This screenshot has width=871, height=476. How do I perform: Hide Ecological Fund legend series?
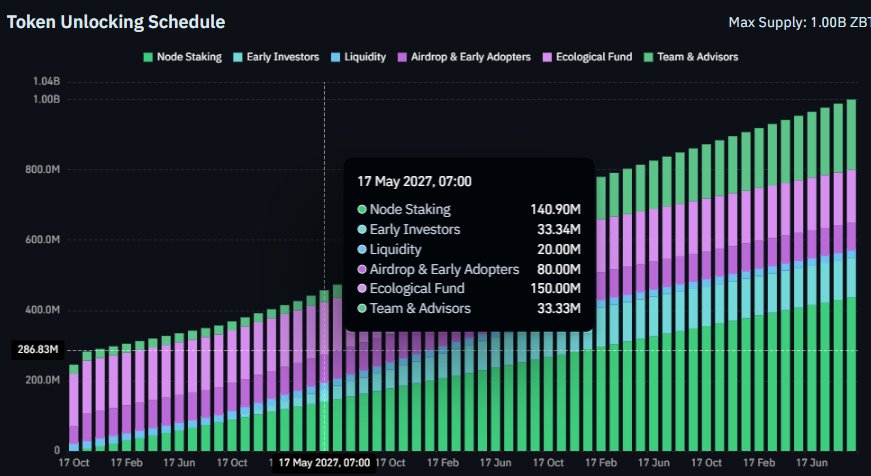click(x=587, y=57)
